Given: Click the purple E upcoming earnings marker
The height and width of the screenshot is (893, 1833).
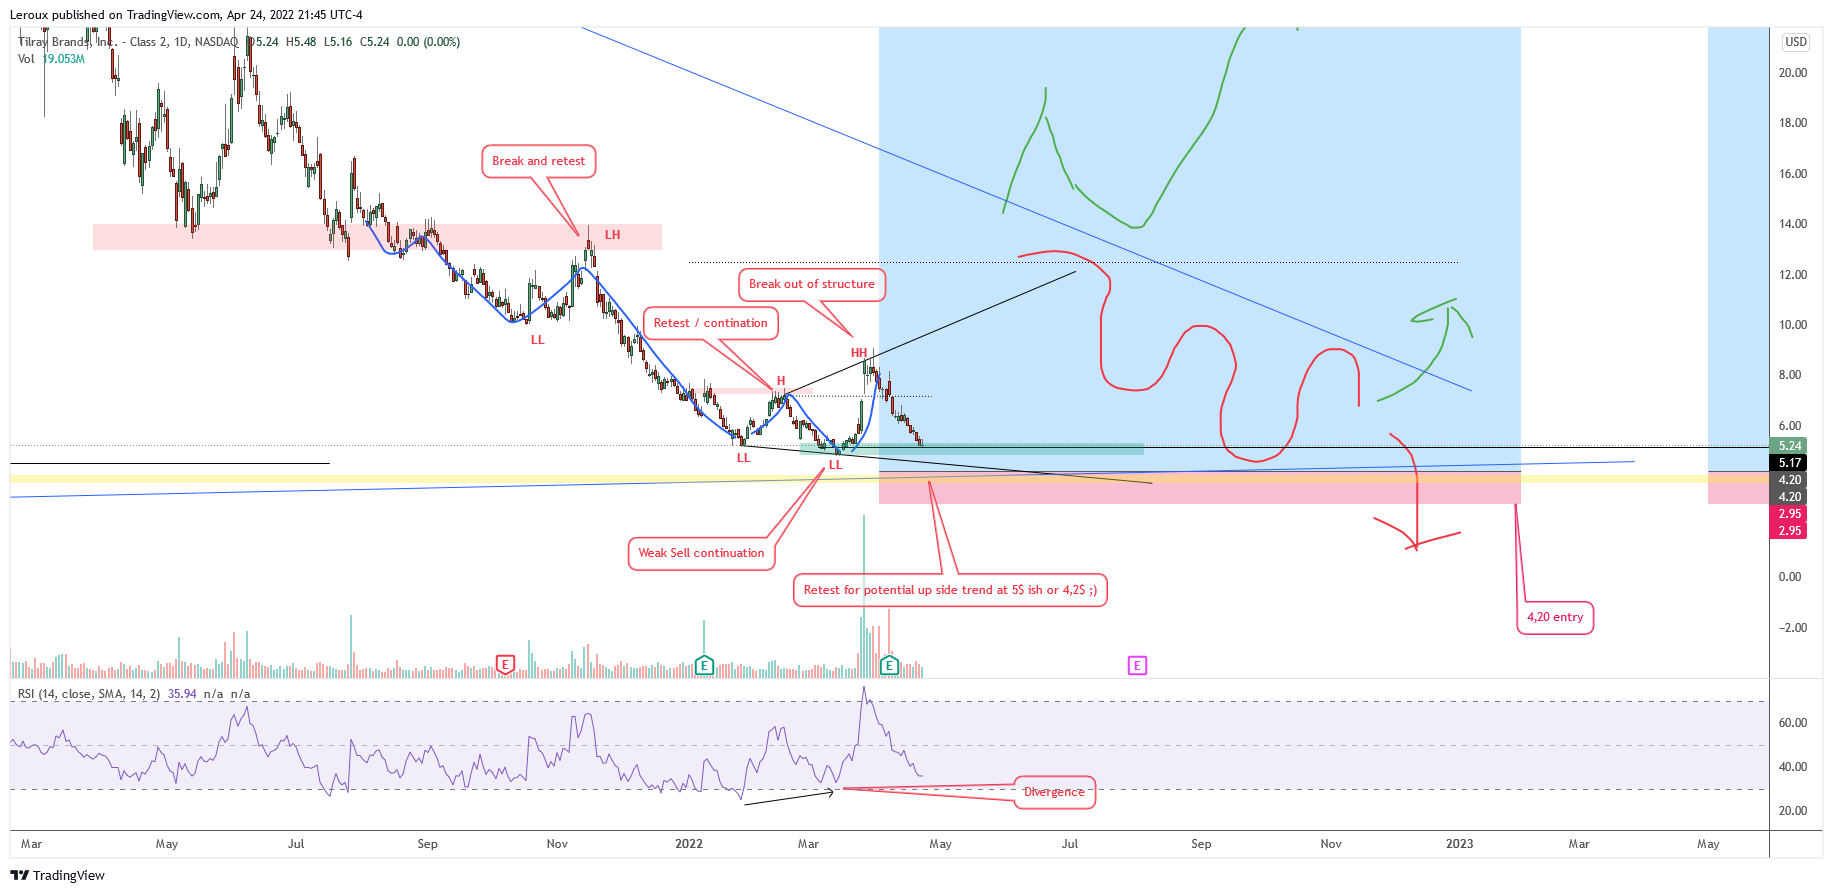Looking at the screenshot, I should 1137,665.
